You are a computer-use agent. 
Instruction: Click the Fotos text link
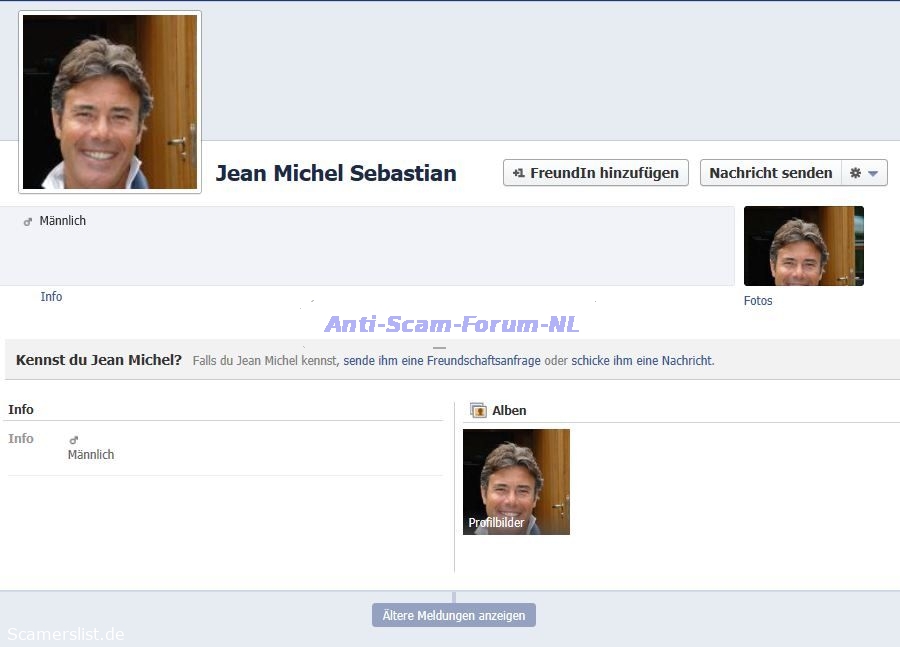758,301
